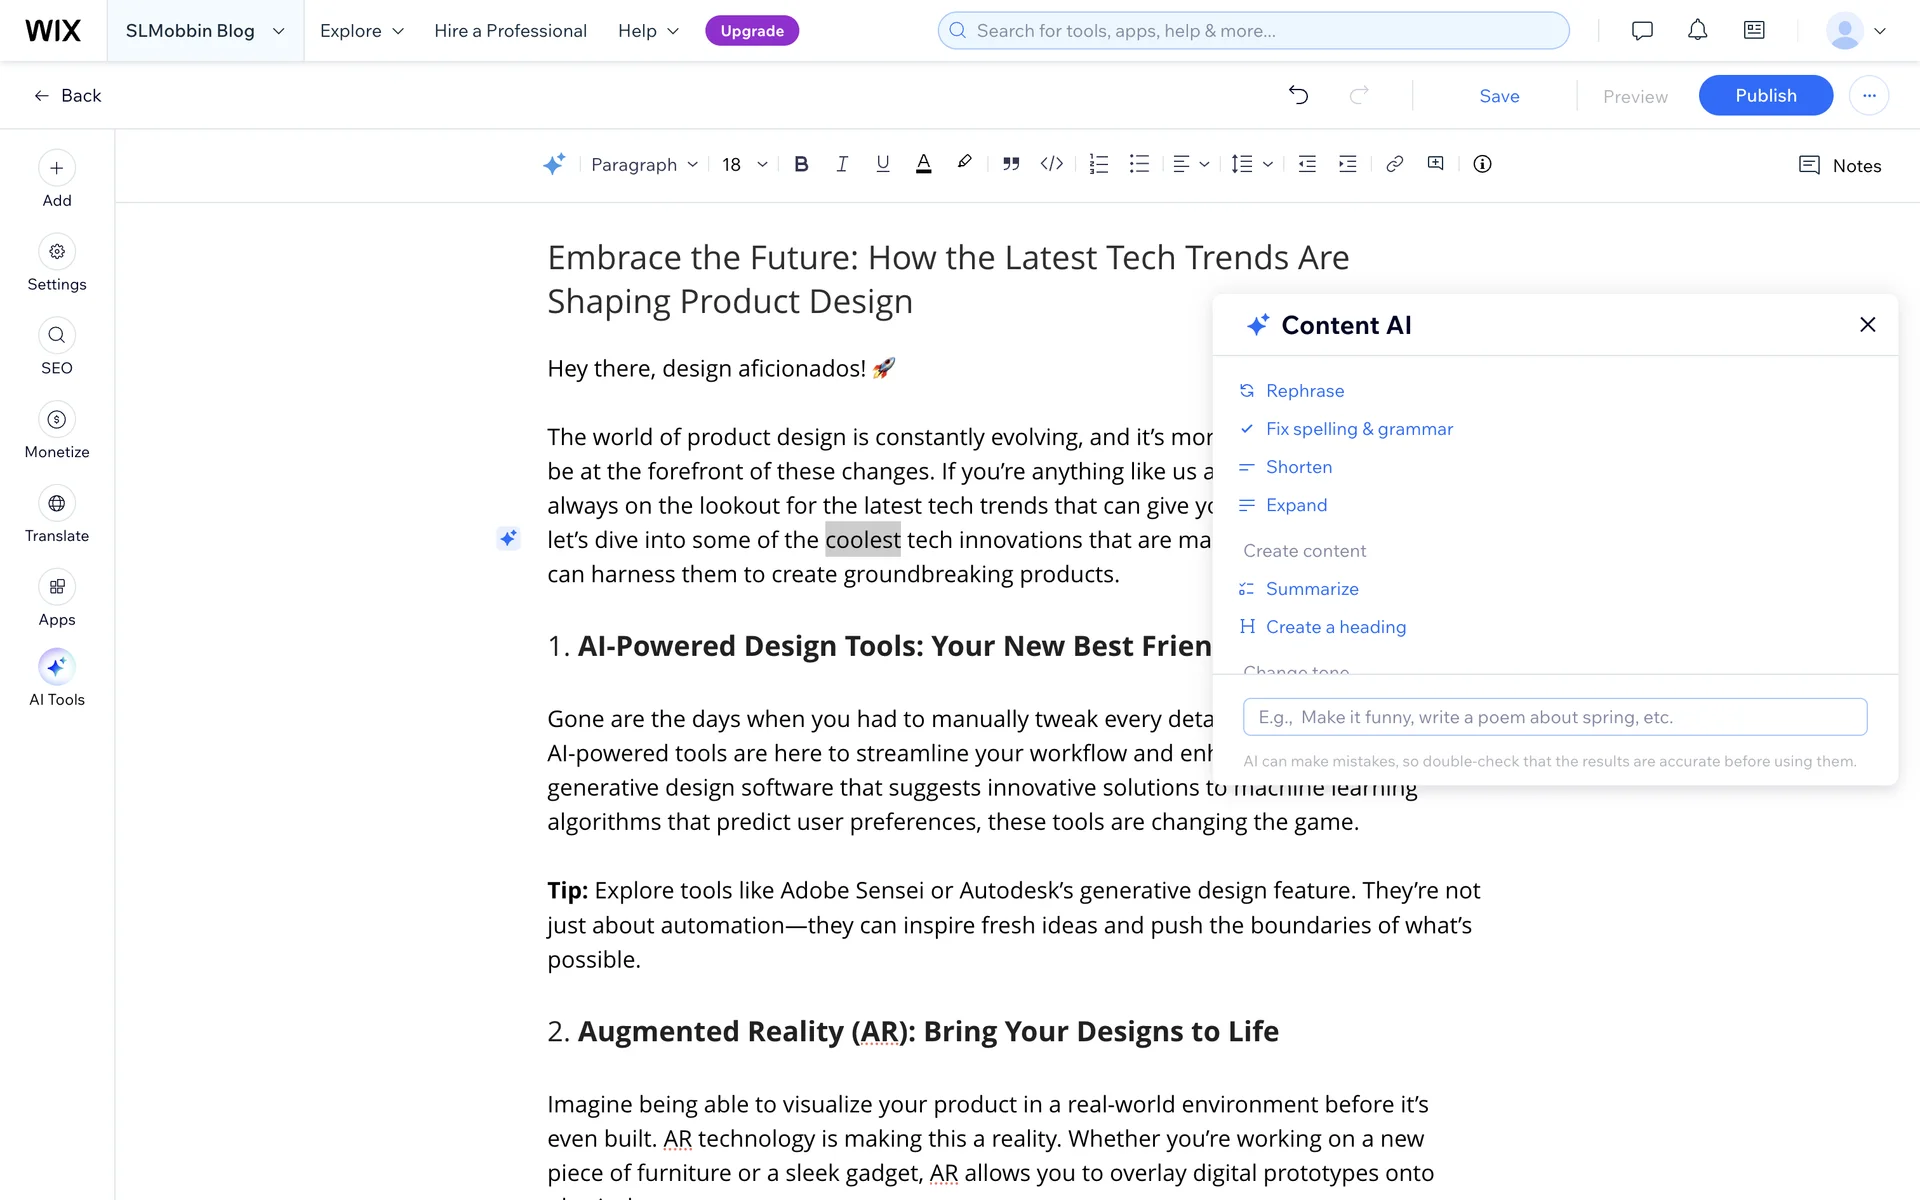The width and height of the screenshot is (1920, 1200).
Task: Toggle italic text formatting
Action: (842, 164)
